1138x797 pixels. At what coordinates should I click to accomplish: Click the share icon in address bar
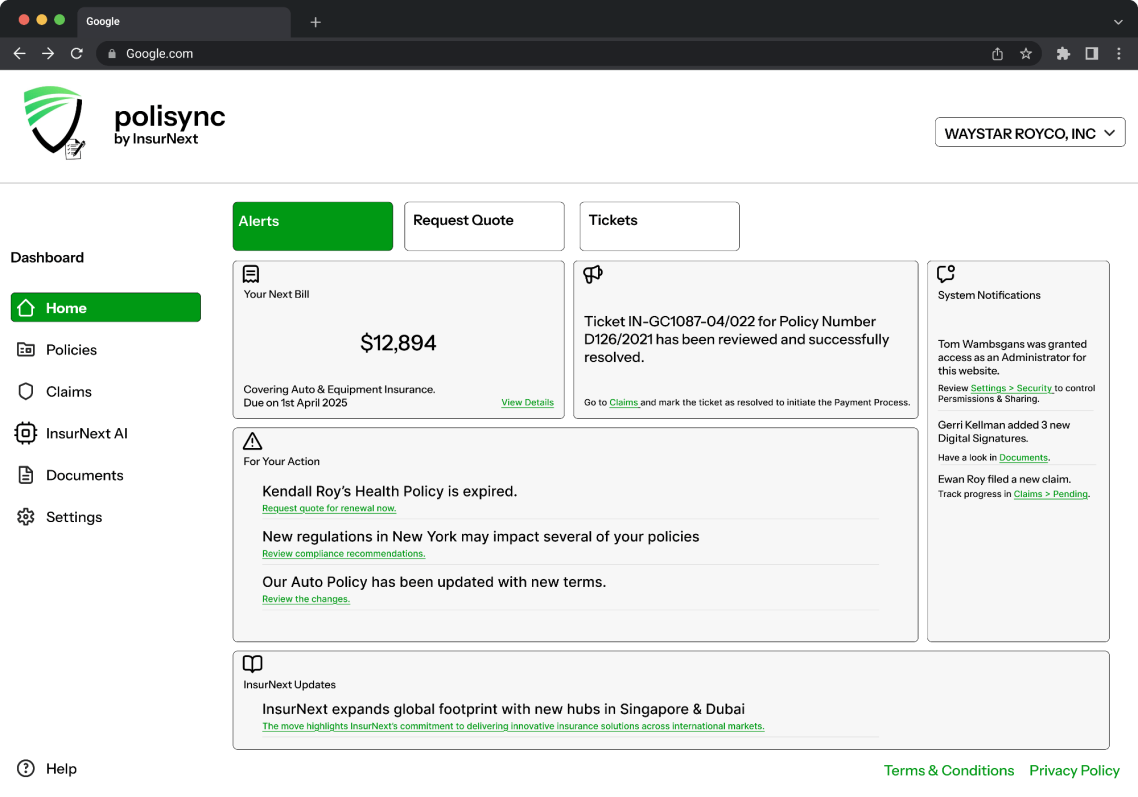tap(997, 54)
